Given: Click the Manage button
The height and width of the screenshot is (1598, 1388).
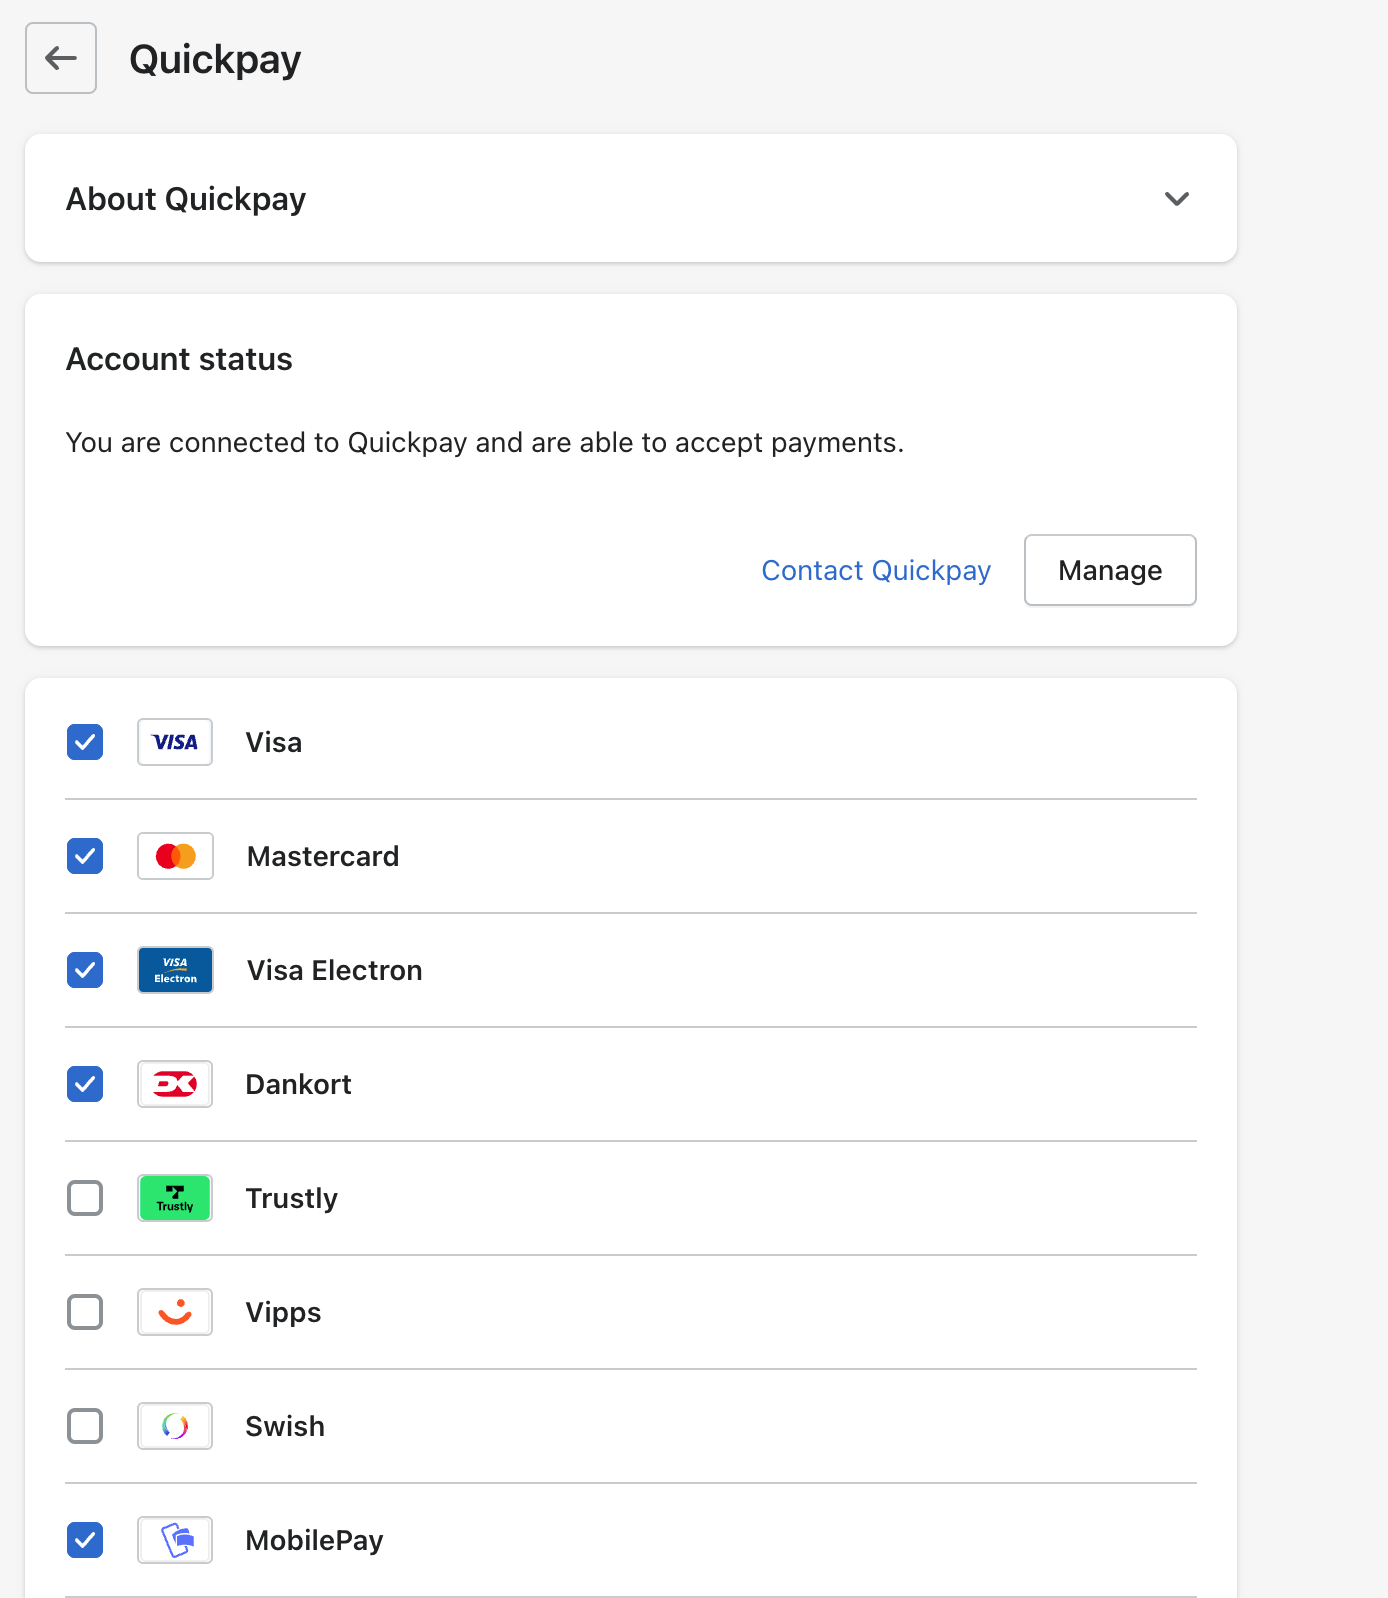Looking at the screenshot, I should (x=1110, y=570).
